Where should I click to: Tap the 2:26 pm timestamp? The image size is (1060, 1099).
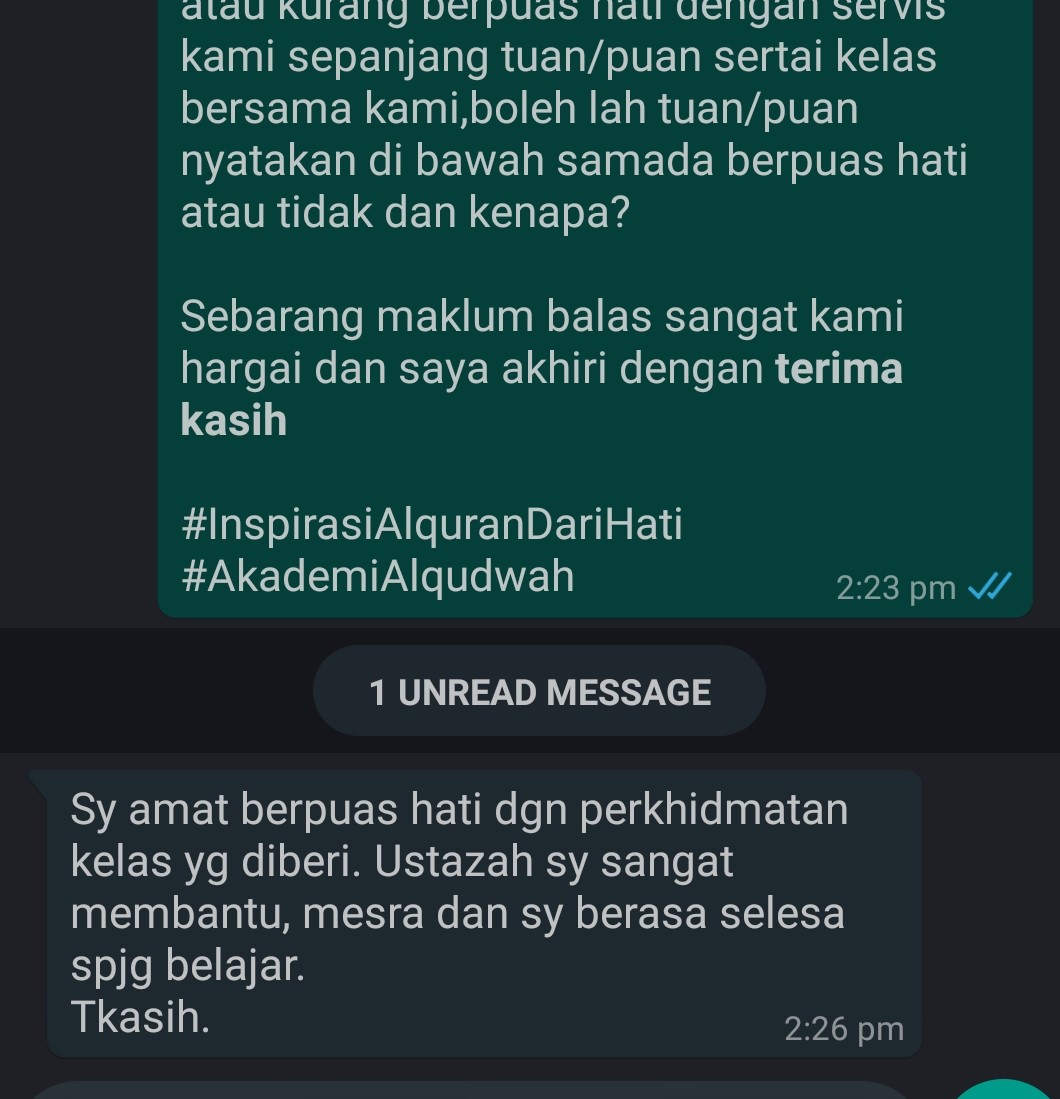click(843, 1029)
